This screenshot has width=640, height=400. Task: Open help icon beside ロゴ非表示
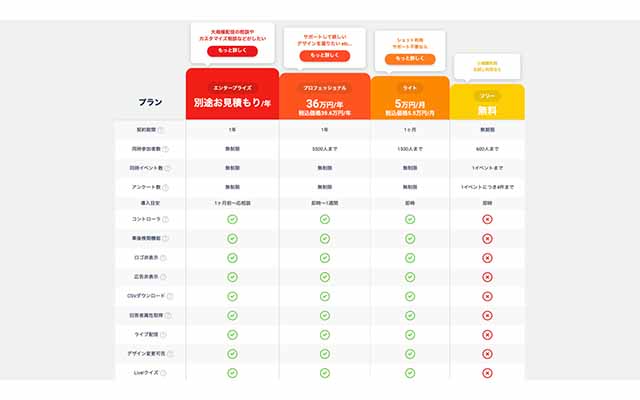(x=163, y=258)
